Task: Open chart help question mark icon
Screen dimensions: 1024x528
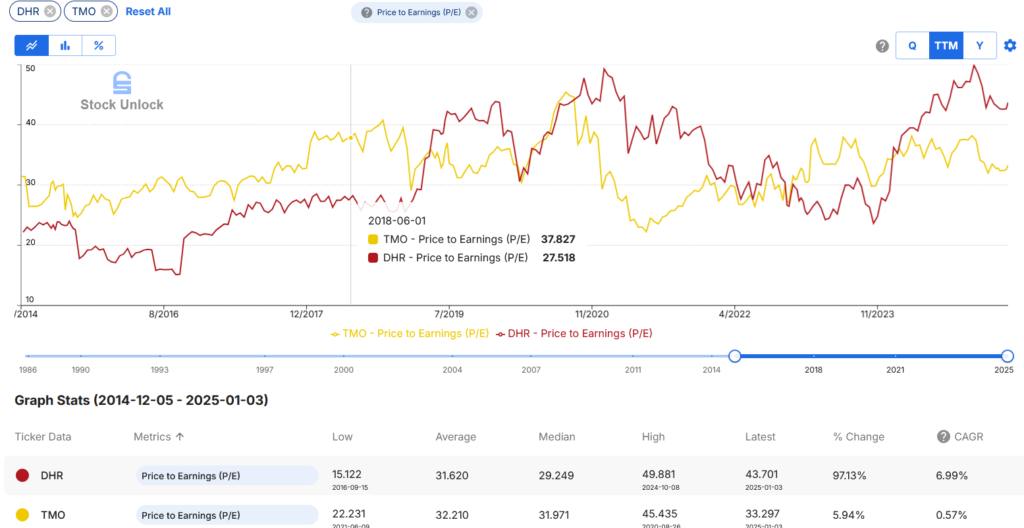Action: 882,46
